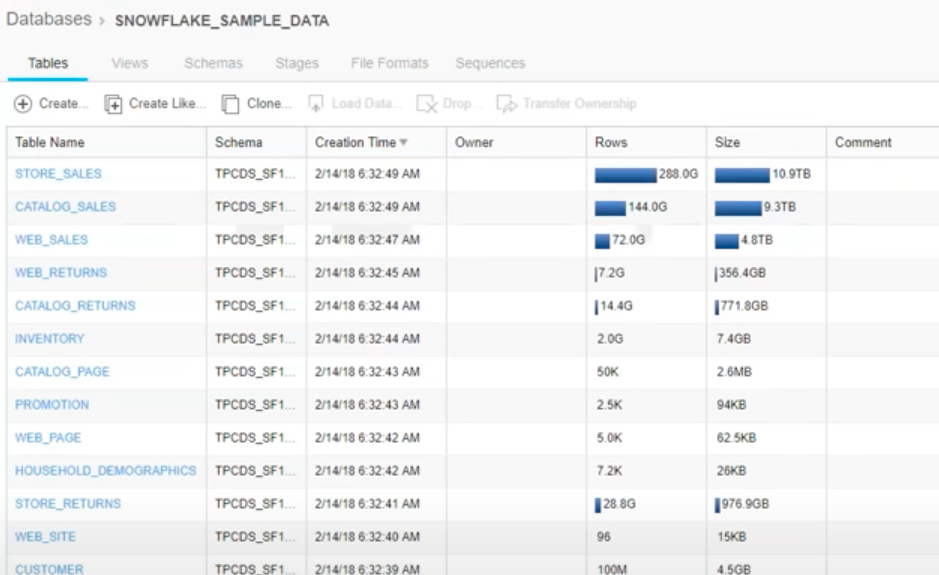Image resolution: width=939 pixels, height=575 pixels.
Task: Open the Sequences tab
Action: pyautogui.click(x=490, y=63)
